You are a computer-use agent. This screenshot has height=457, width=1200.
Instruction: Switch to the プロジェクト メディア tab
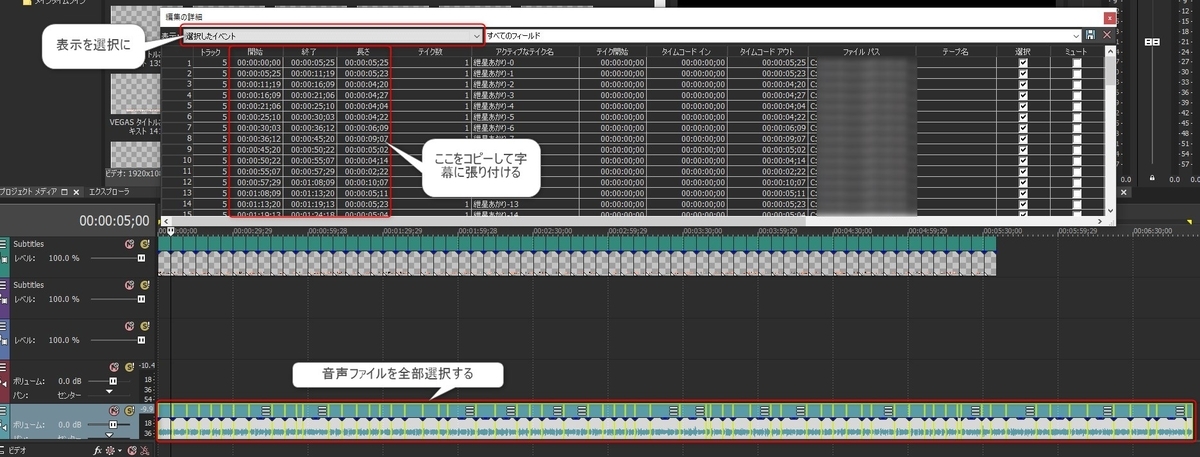pyautogui.click(x=29, y=191)
